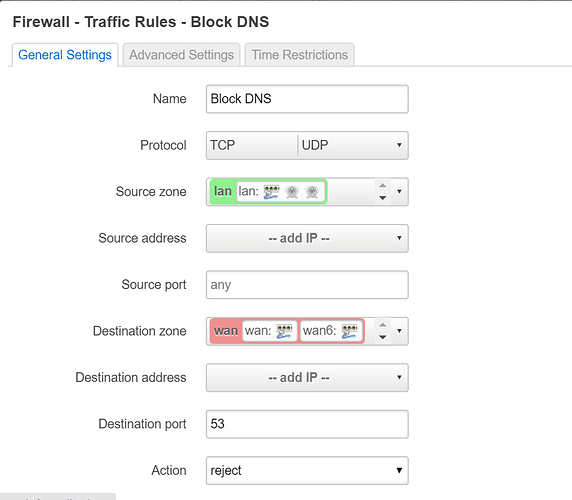Switch to the Advanced Settings tab
572x500 pixels.
[181, 55]
